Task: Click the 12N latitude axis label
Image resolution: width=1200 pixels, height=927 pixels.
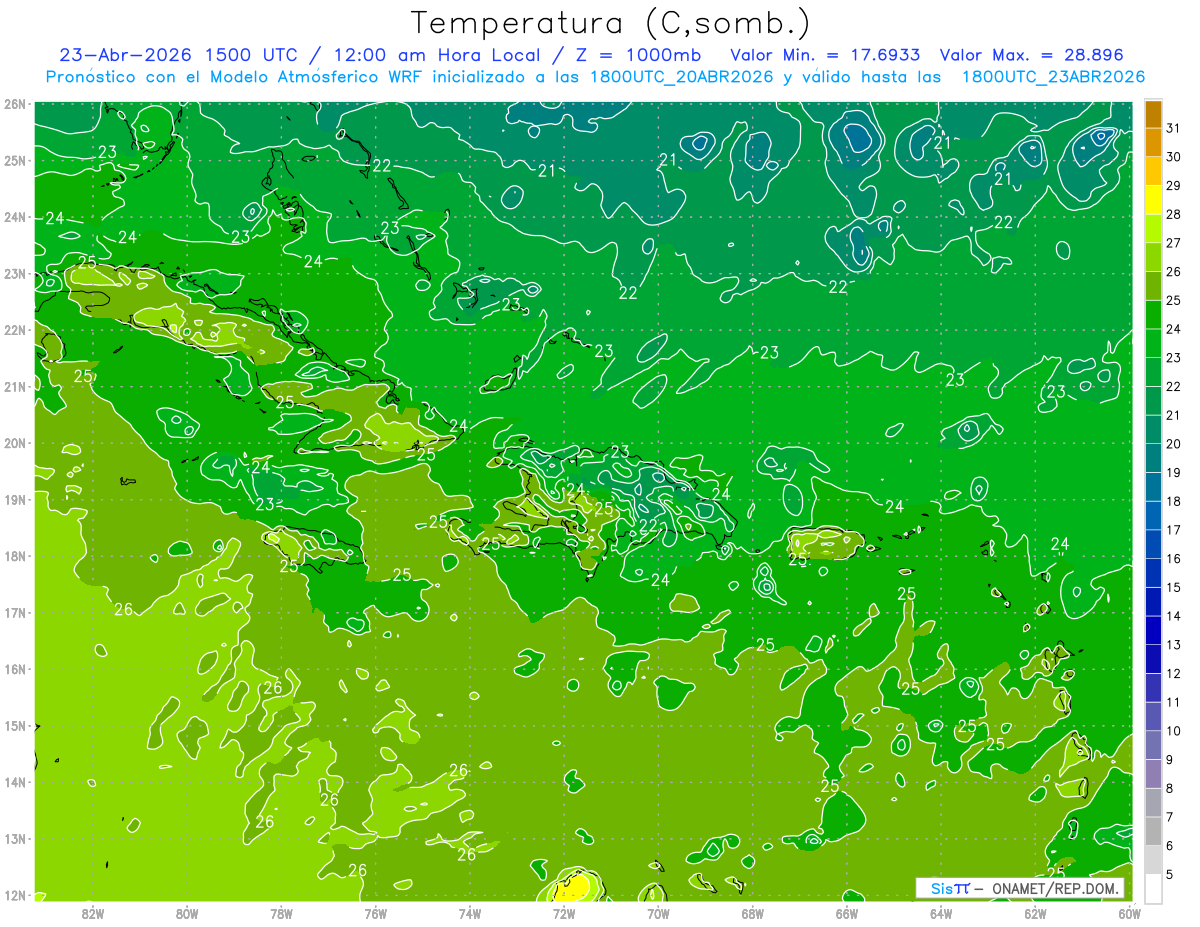Action: pyautogui.click(x=15, y=895)
